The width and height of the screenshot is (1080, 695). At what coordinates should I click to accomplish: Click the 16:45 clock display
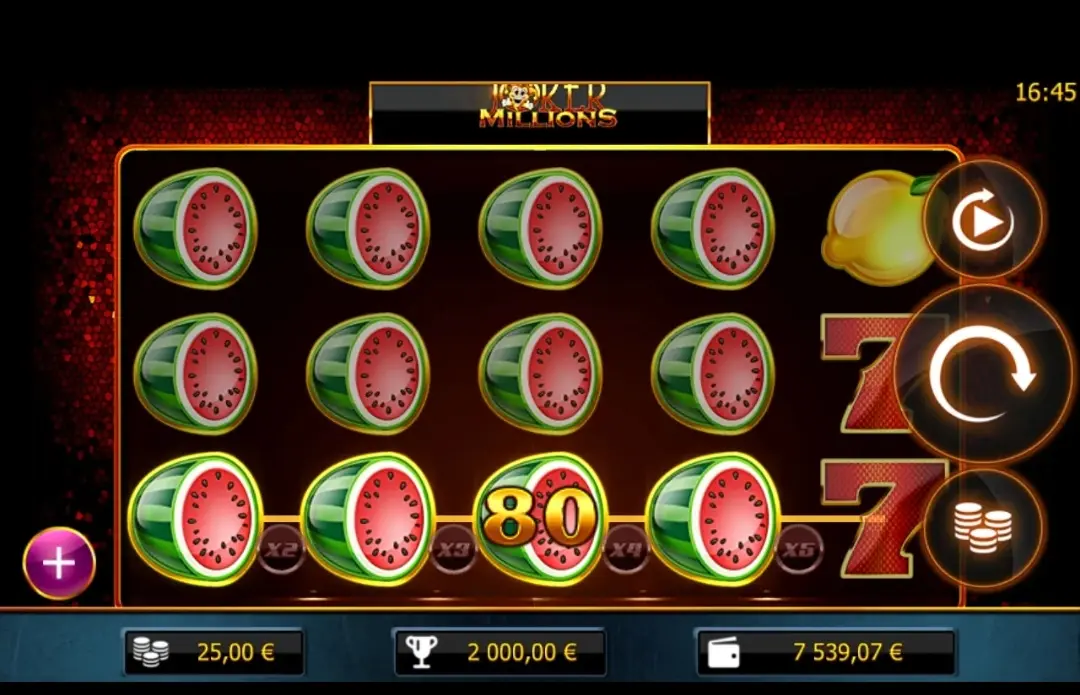coord(1045,92)
